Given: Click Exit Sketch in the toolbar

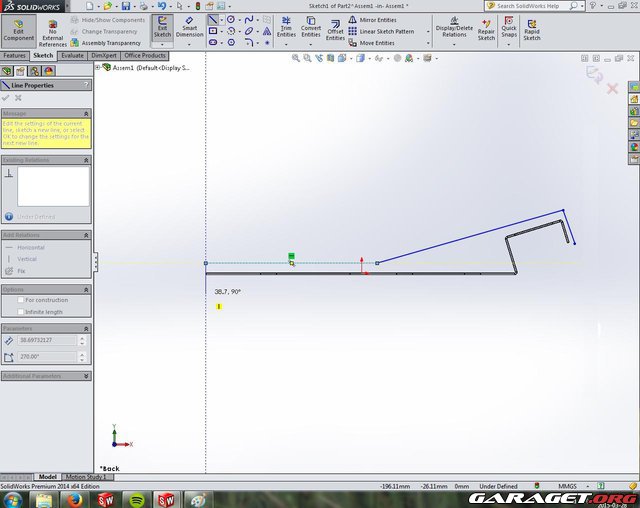Looking at the screenshot, I should [x=161, y=29].
